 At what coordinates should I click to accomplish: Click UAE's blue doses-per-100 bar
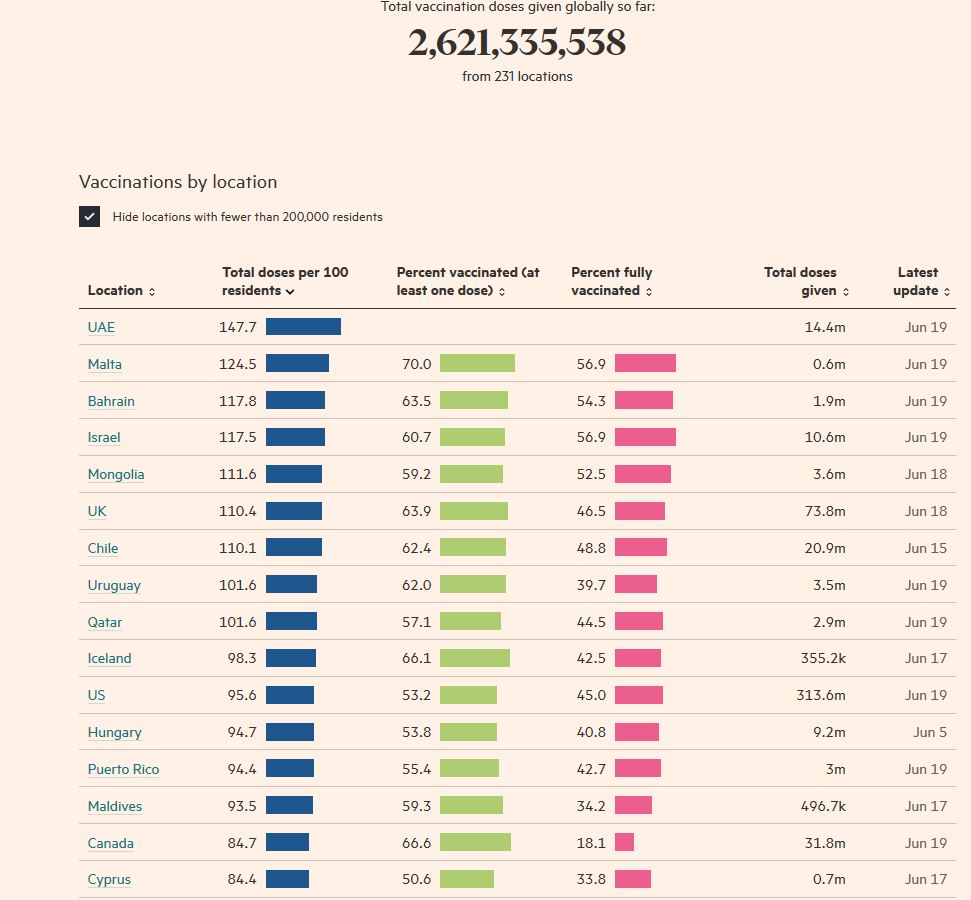pos(303,327)
